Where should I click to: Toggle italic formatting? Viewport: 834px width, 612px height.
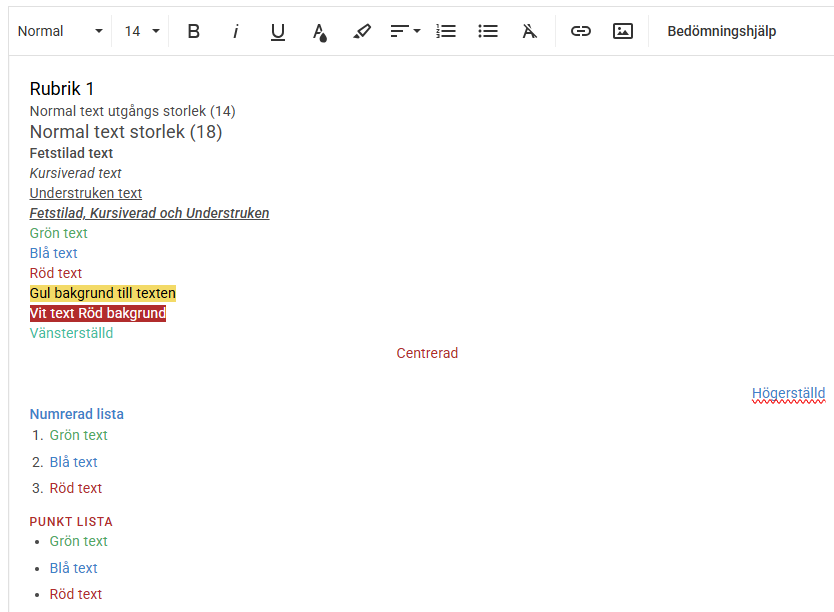click(x=236, y=31)
